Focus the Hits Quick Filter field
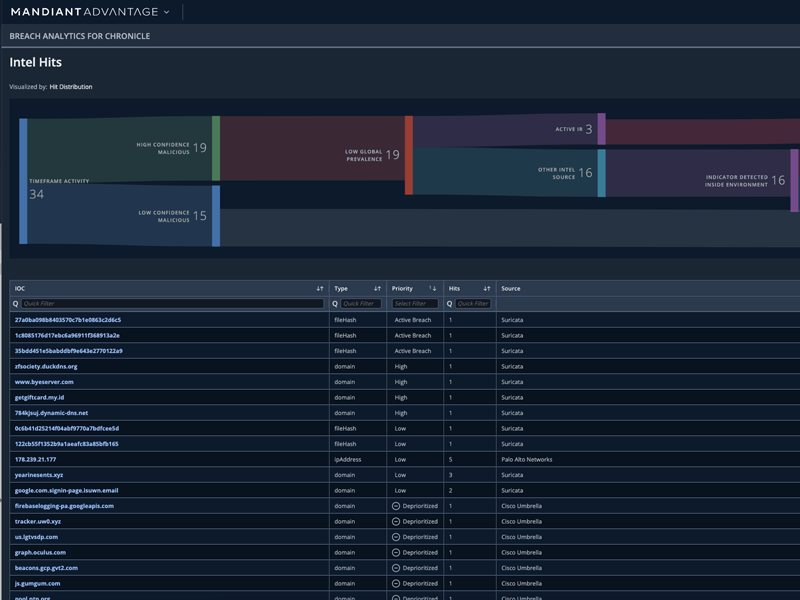Screen dimensions: 800x600 point(473,304)
